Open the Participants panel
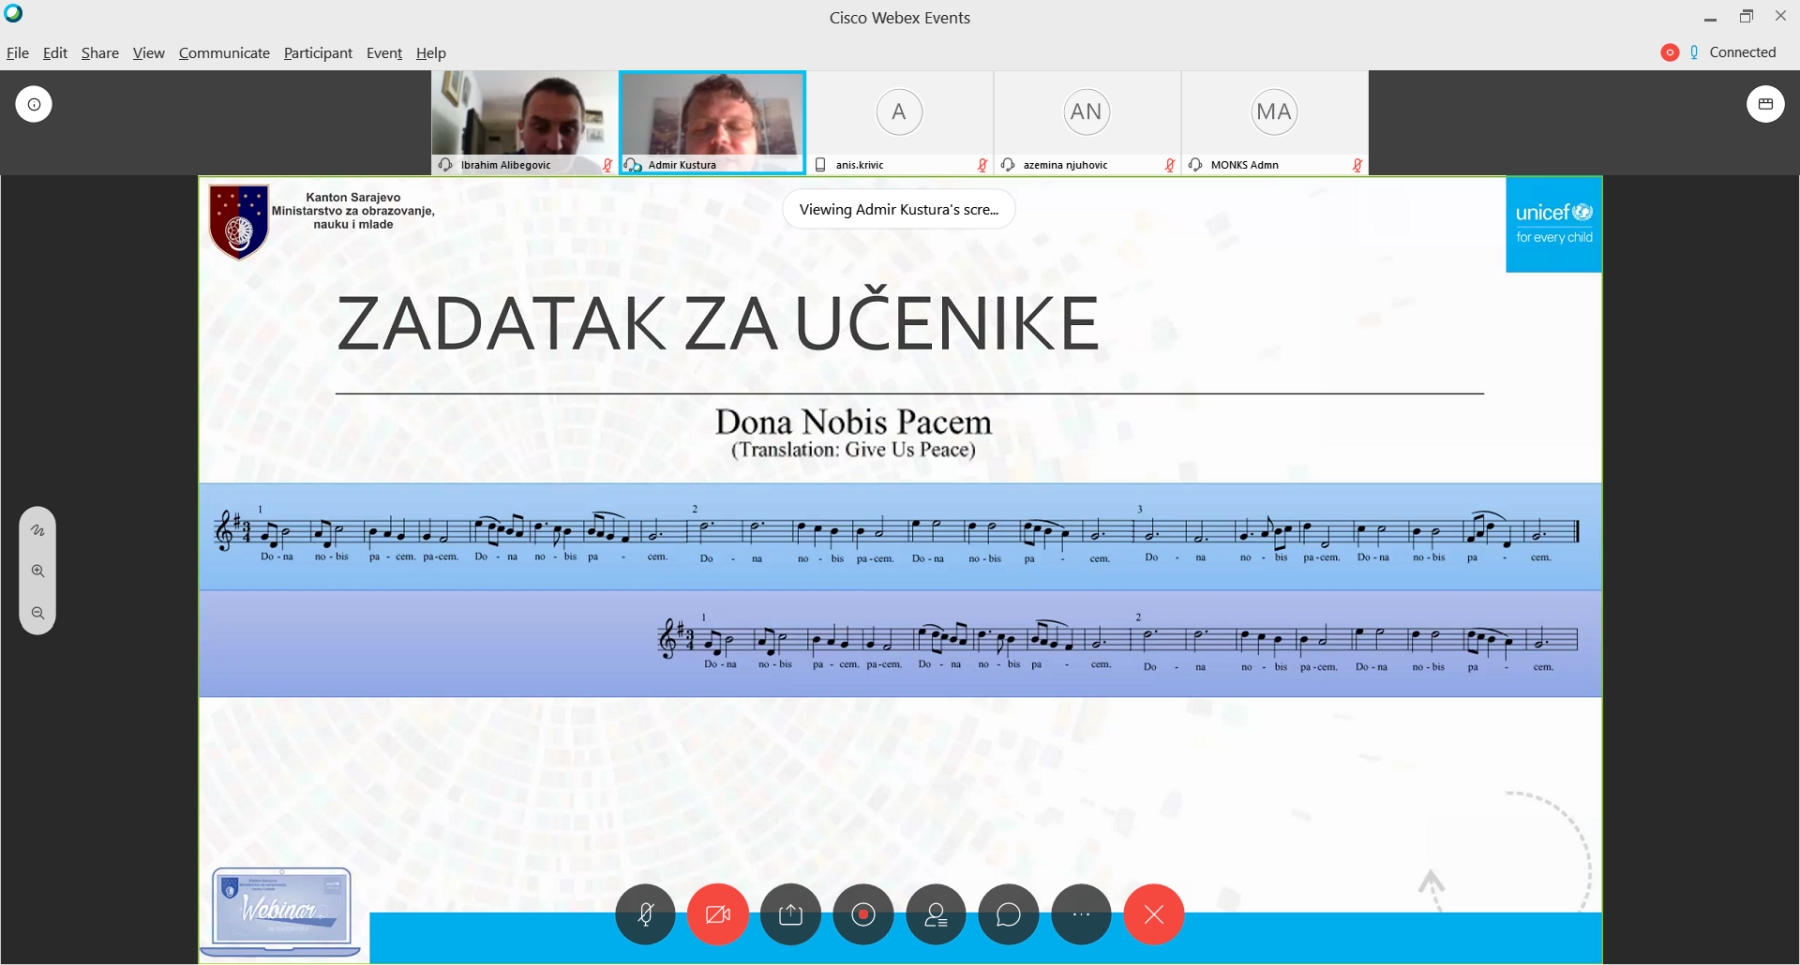1800x965 pixels. coord(936,914)
